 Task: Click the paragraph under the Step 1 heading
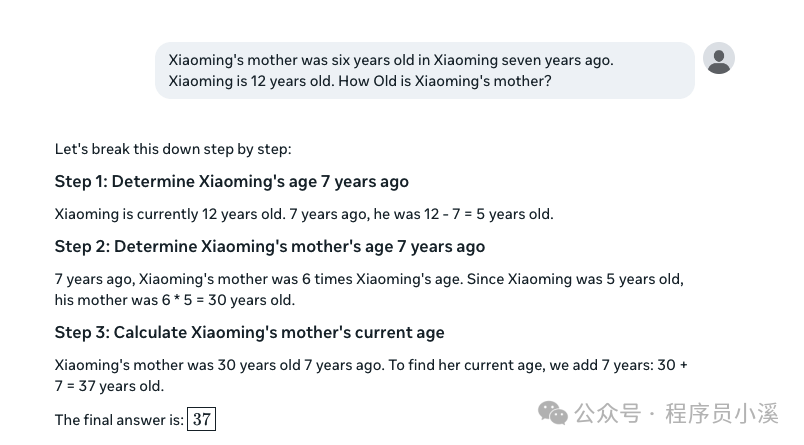click(303, 214)
